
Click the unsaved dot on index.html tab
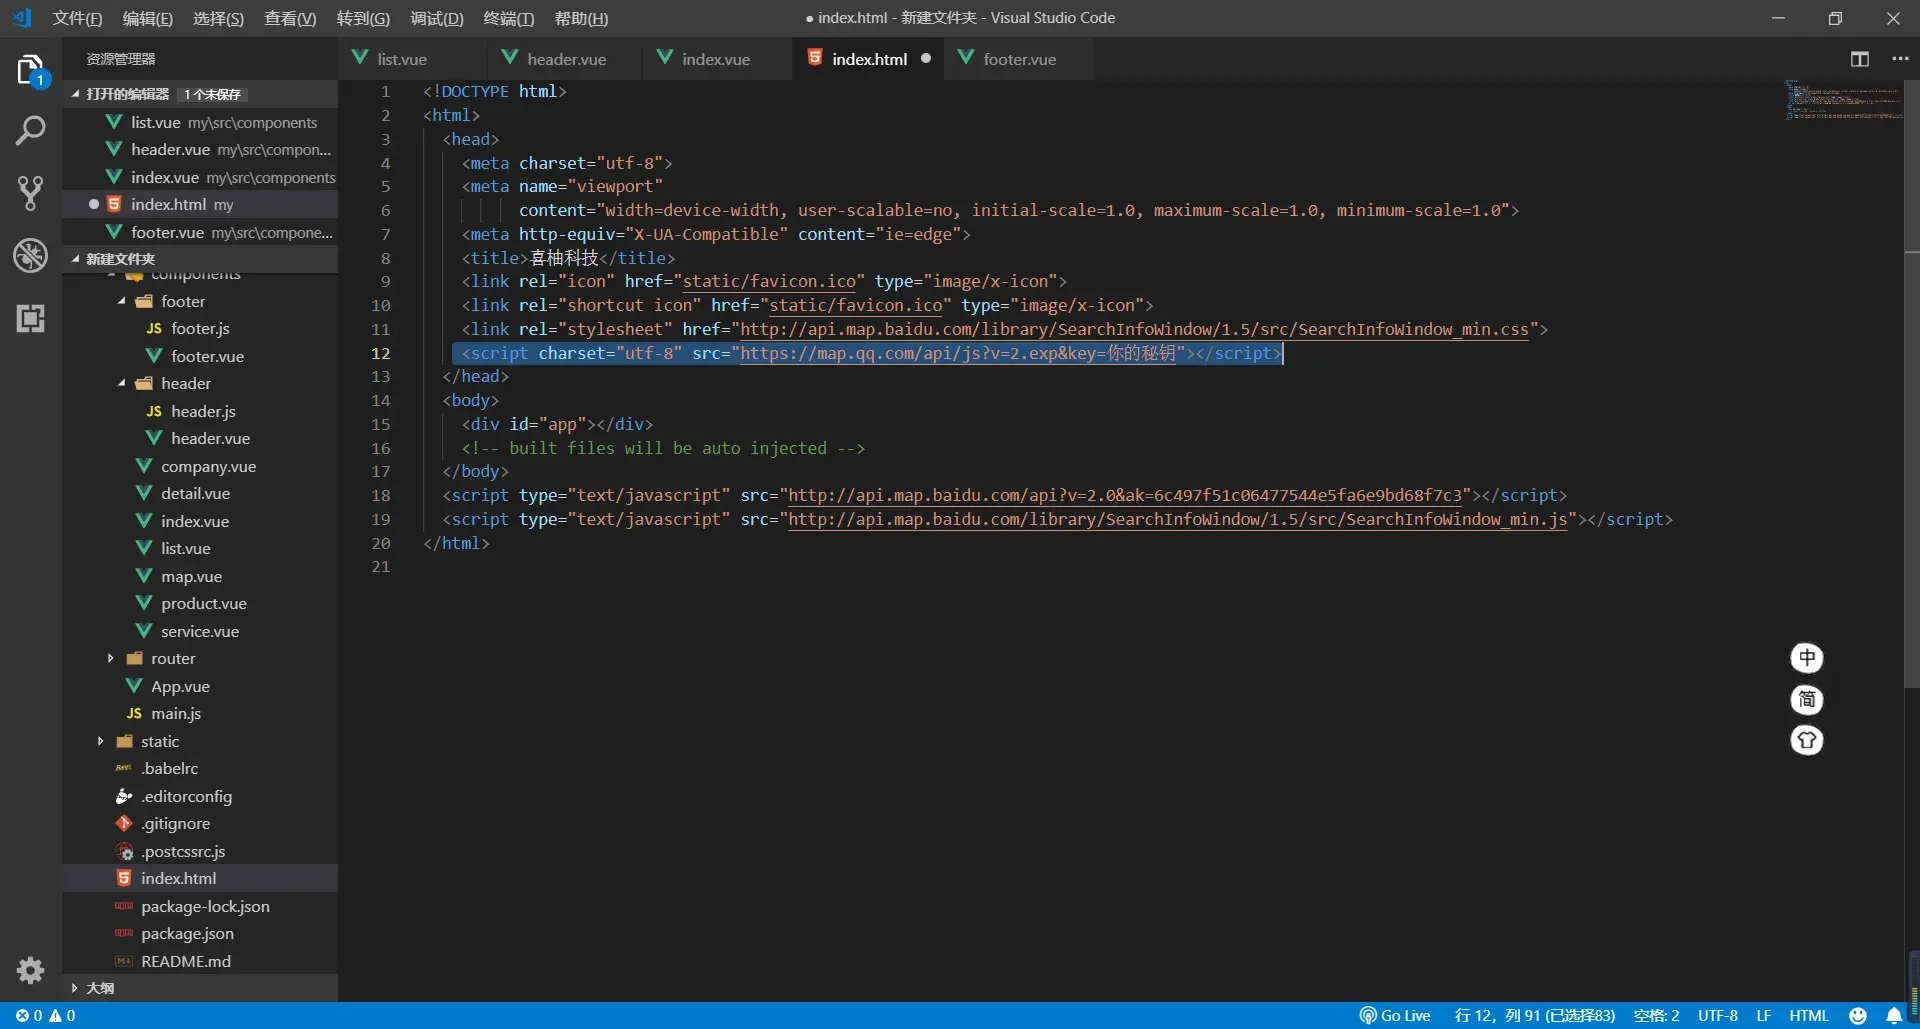coord(926,59)
